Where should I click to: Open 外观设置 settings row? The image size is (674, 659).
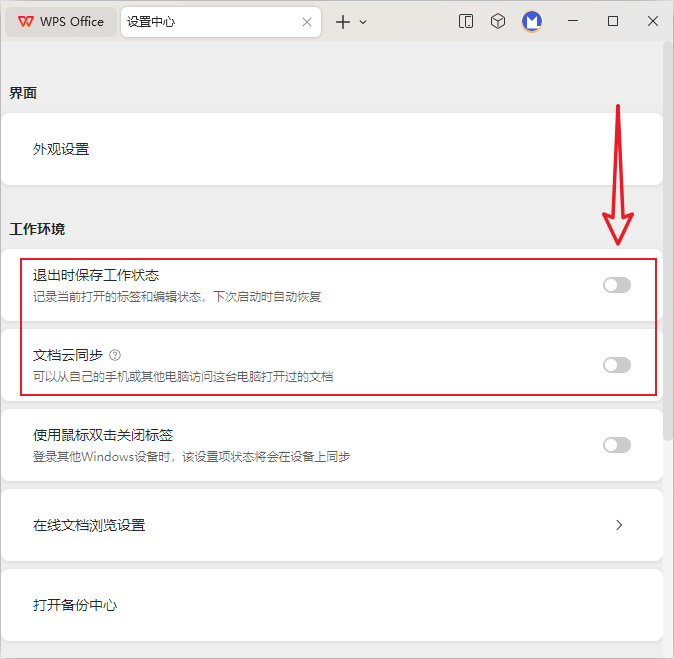61,149
